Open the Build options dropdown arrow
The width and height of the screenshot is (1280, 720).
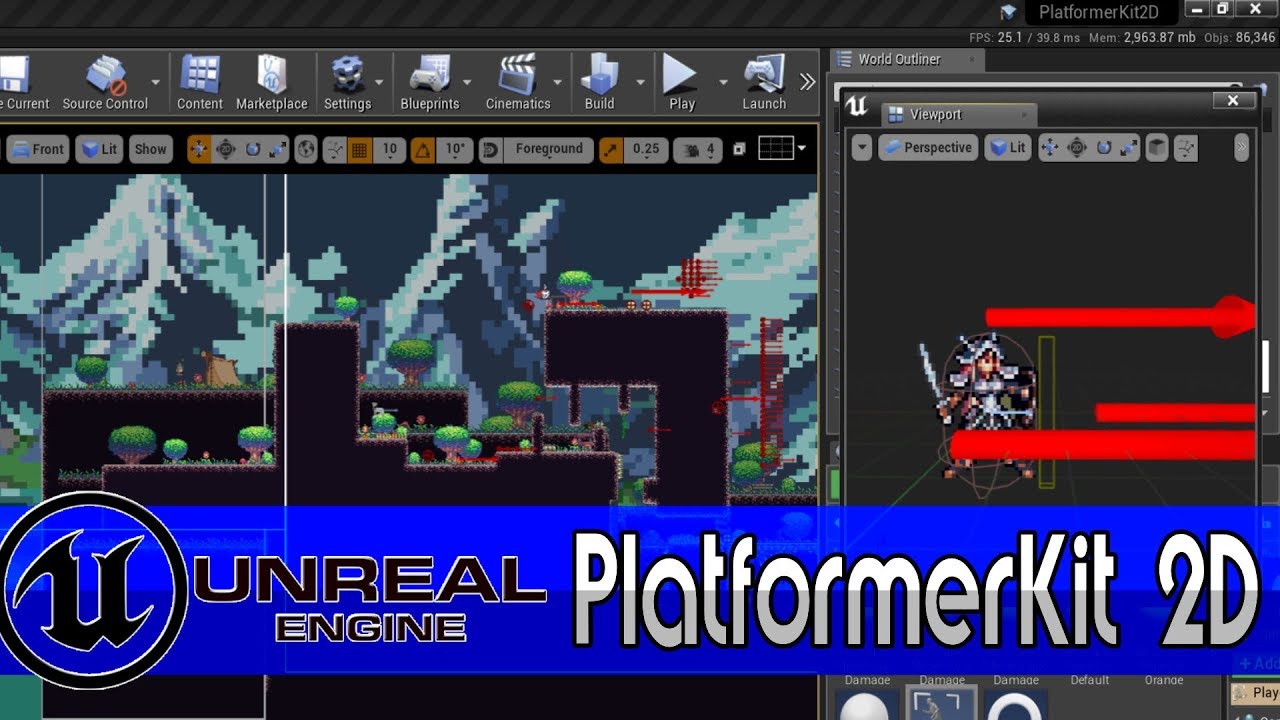click(x=640, y=82)
